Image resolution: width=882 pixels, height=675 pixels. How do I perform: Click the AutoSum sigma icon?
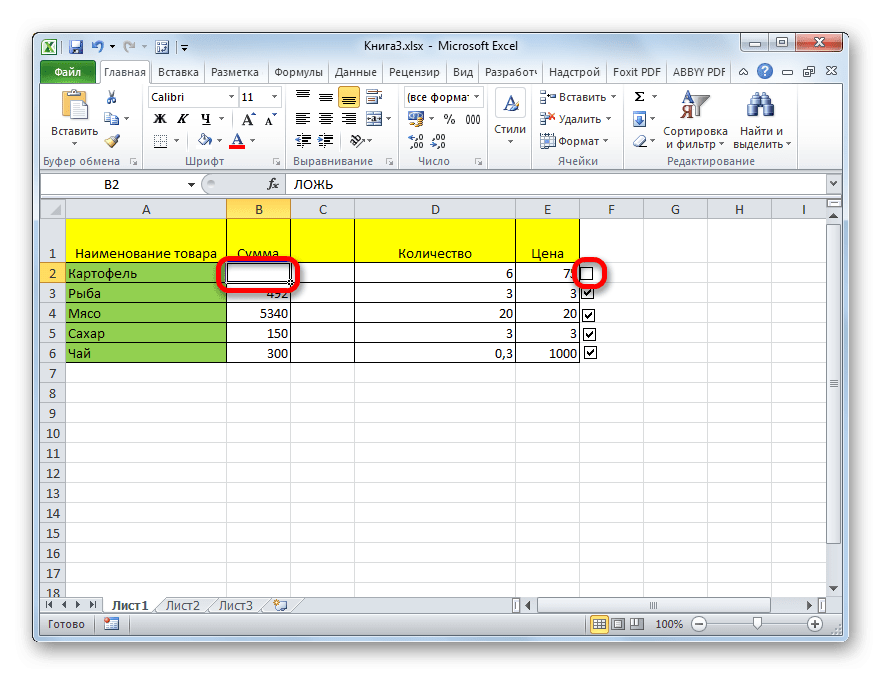pyautogui.click(x=640, y=97)
